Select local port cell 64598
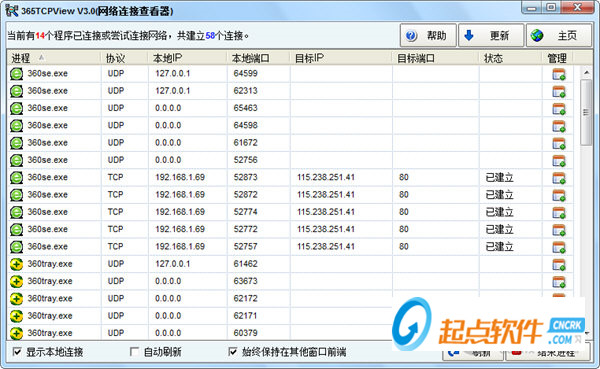 (x=245, y=125)
